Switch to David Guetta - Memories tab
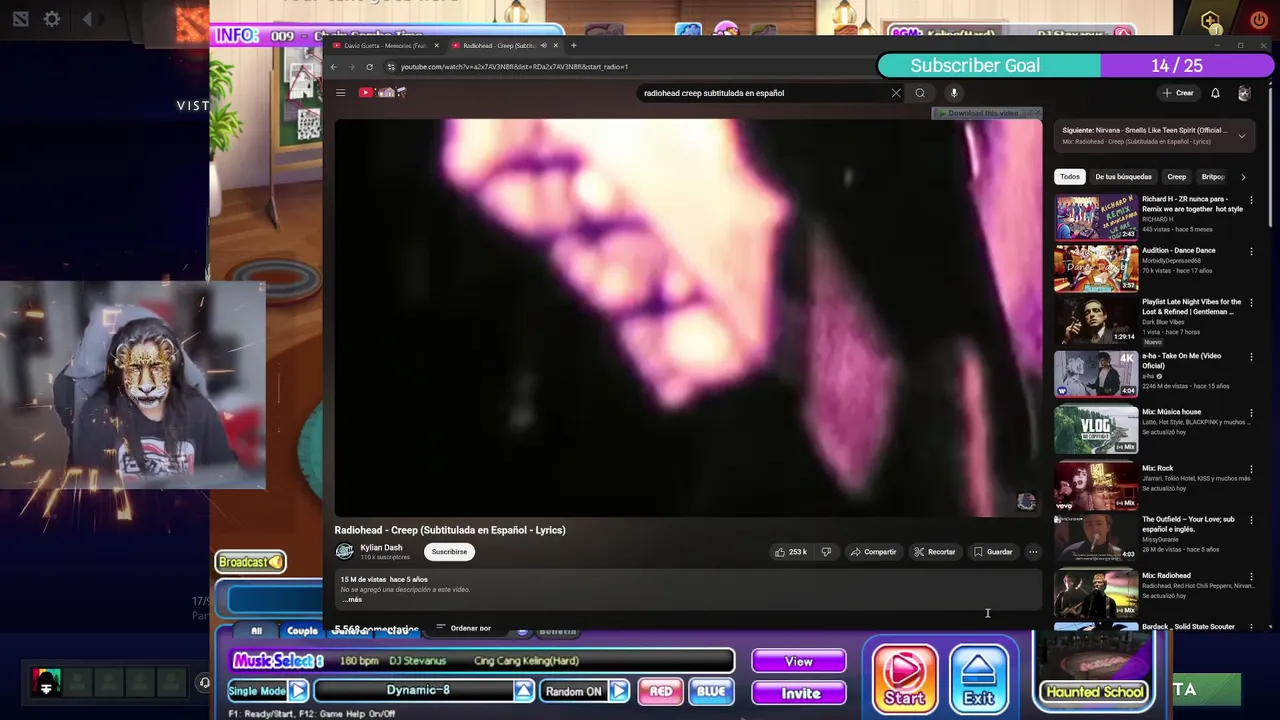Image resolution: width=1280 pixels, height=720 pixels. pos(384,45)
